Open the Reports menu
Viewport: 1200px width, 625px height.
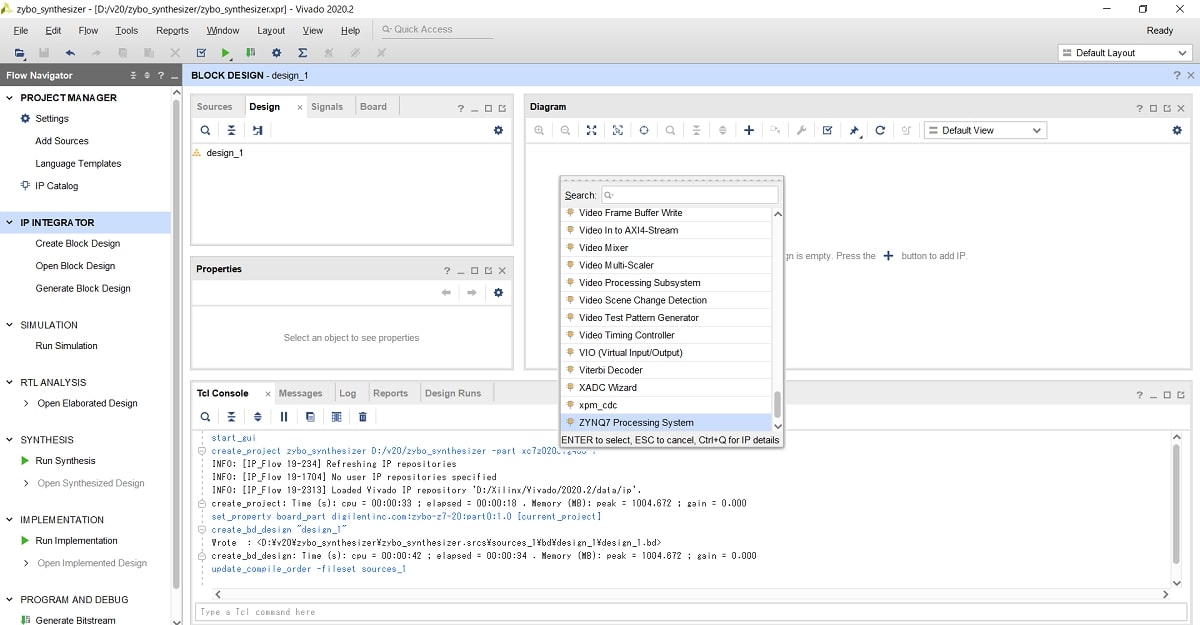coord(172,31)
